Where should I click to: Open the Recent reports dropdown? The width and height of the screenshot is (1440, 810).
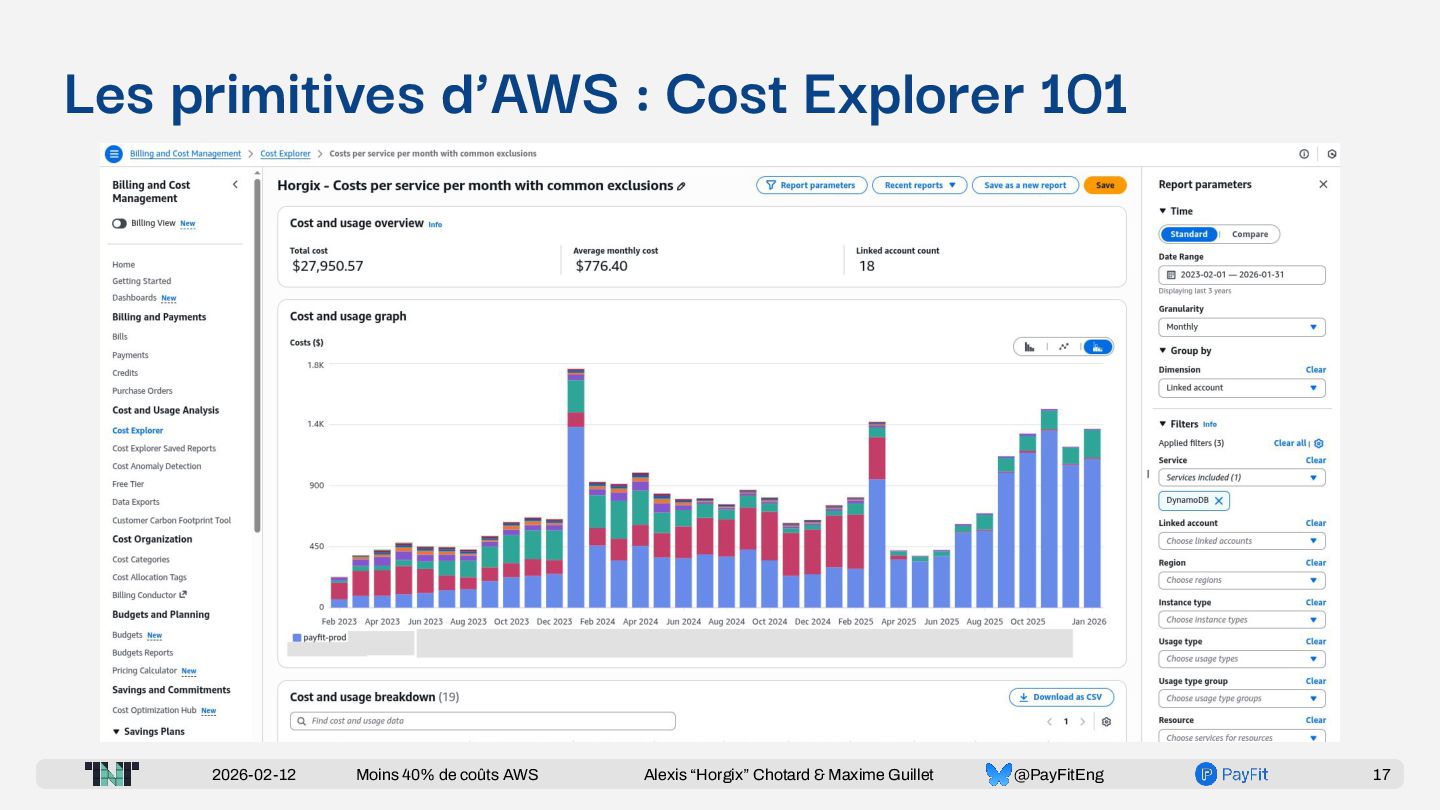[920, 185]
